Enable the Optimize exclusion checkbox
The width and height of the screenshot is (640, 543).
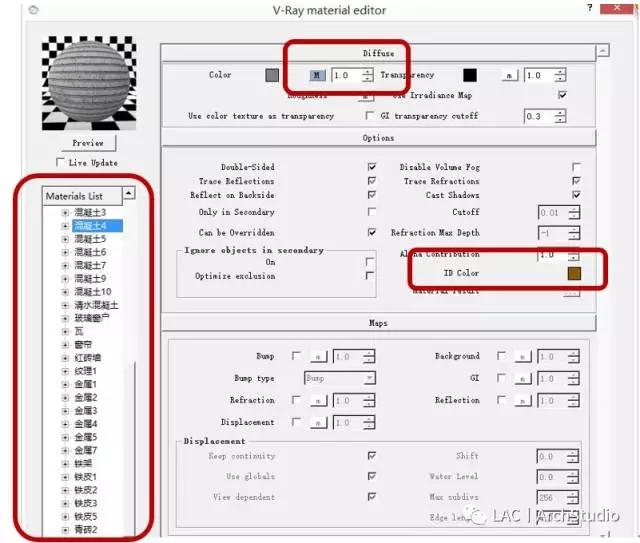[369, 276]
